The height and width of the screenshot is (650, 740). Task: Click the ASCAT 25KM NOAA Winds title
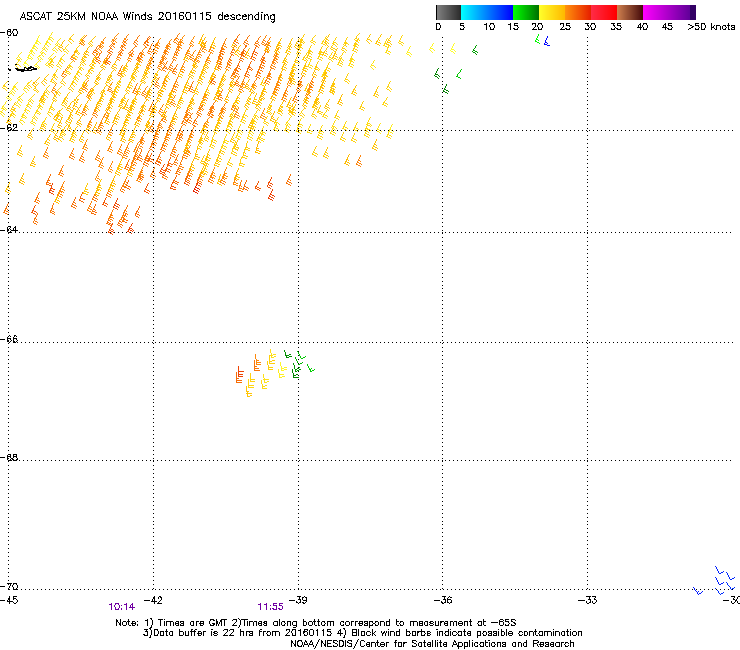tap(147, 16)
